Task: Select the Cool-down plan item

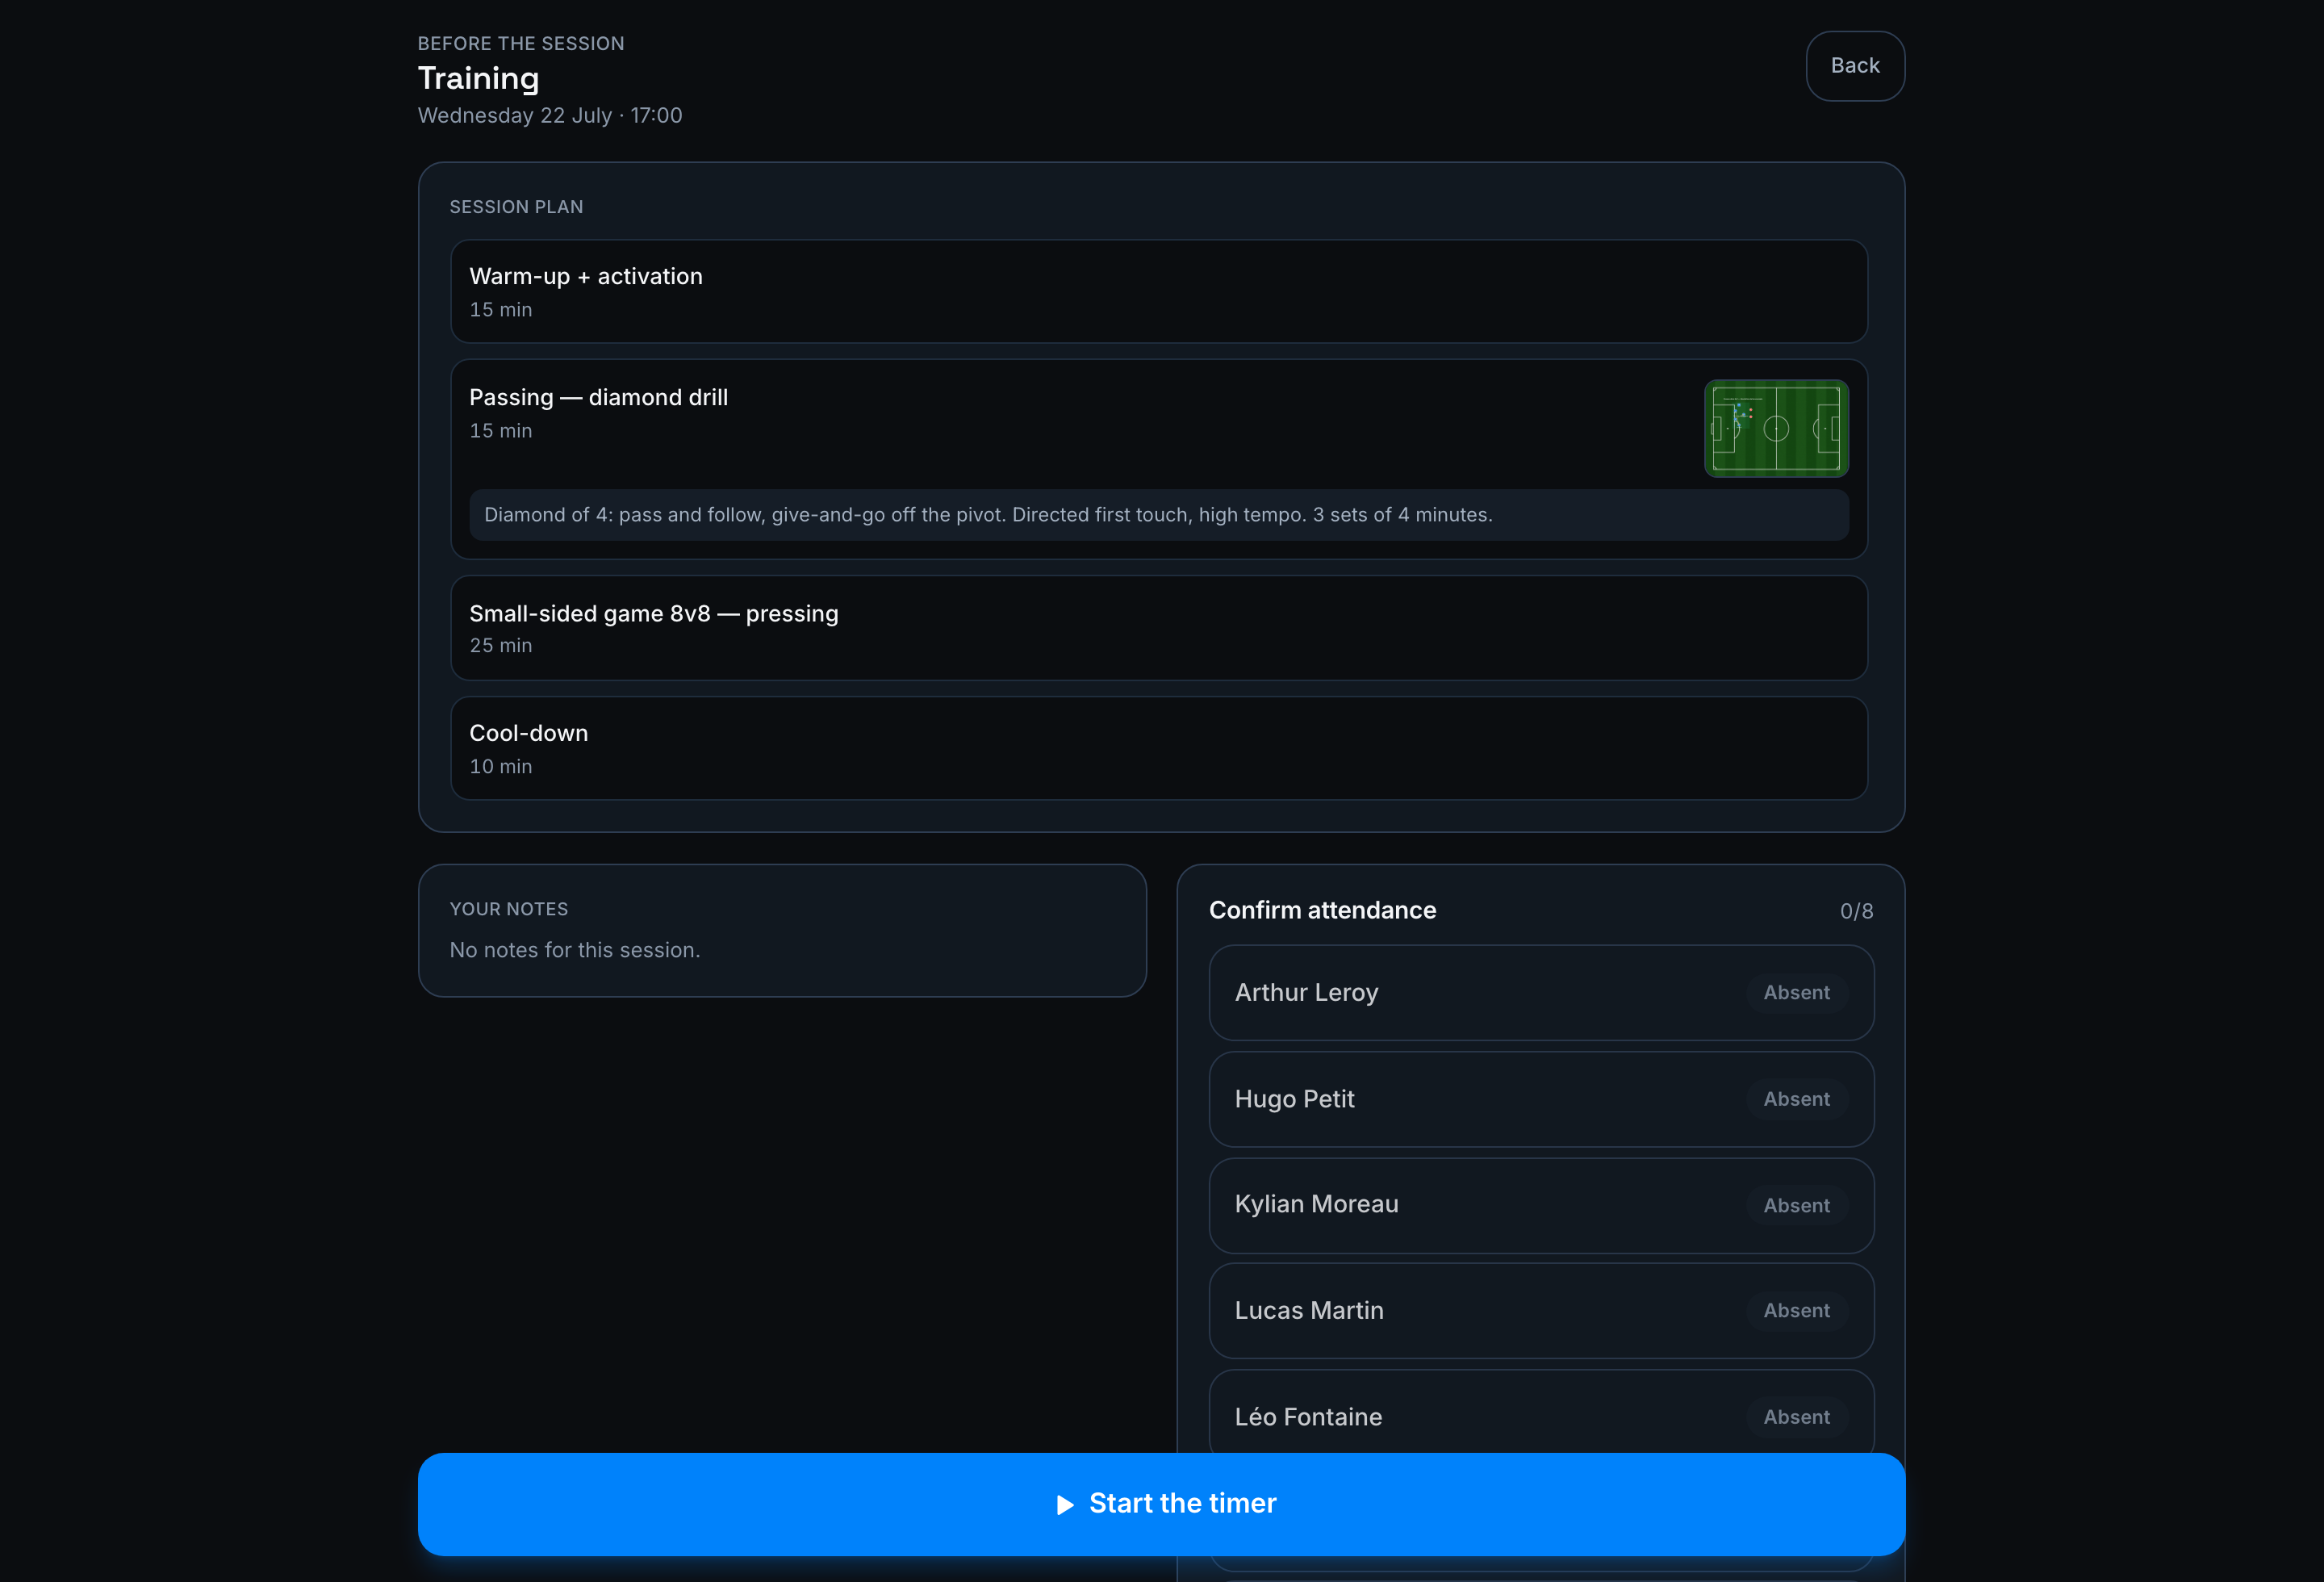Action: [1159, 748]
